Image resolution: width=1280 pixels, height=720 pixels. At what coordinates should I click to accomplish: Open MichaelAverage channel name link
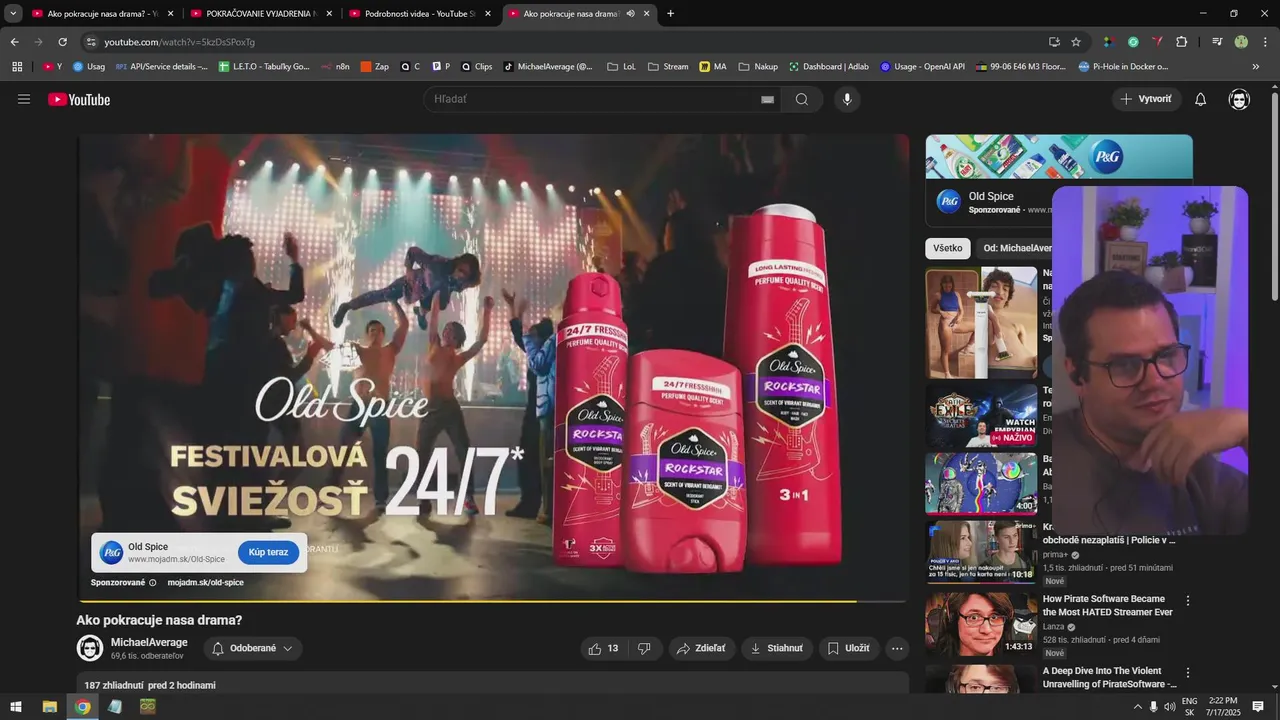pyautogui.click(x=149, y=642)
